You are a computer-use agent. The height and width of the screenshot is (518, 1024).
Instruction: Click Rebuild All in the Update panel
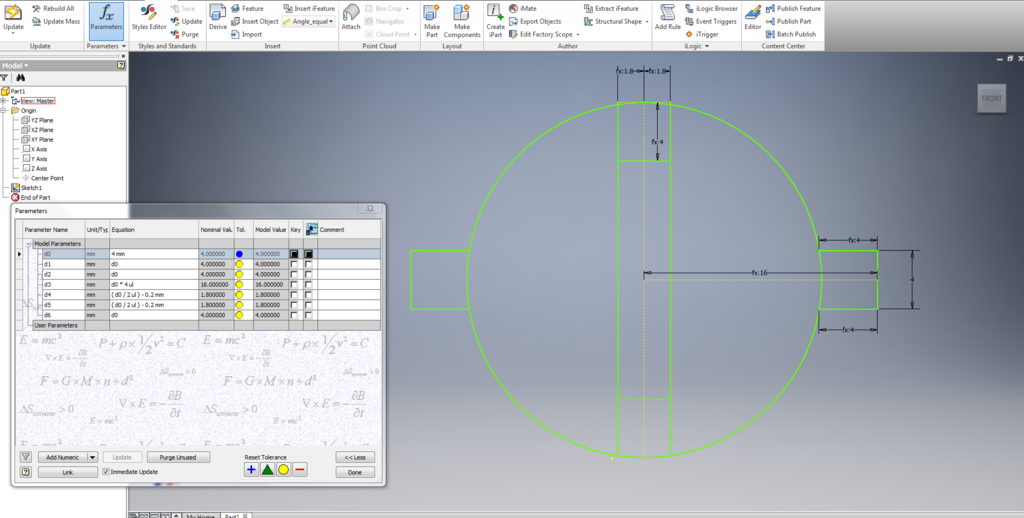pyautogui.click(x=53, y=8)
